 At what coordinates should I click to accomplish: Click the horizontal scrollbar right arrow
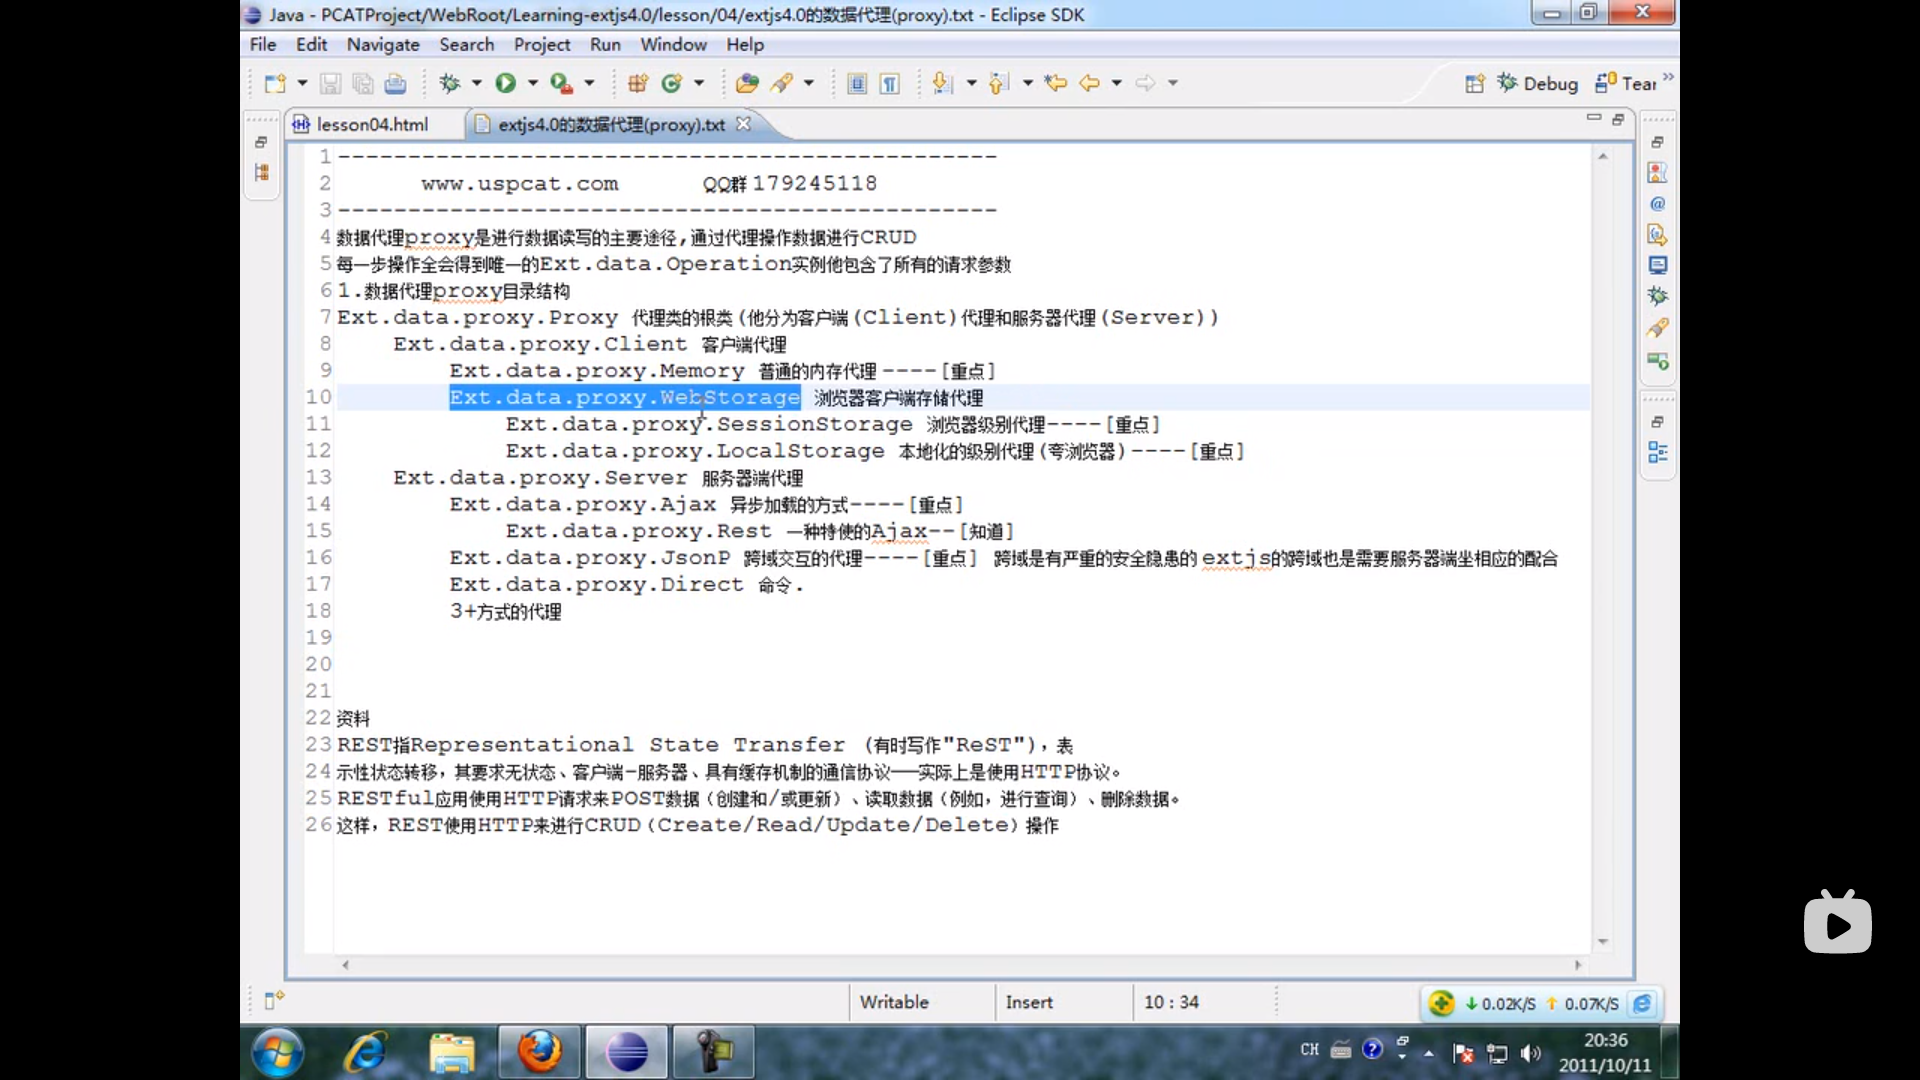point(1578,965)
